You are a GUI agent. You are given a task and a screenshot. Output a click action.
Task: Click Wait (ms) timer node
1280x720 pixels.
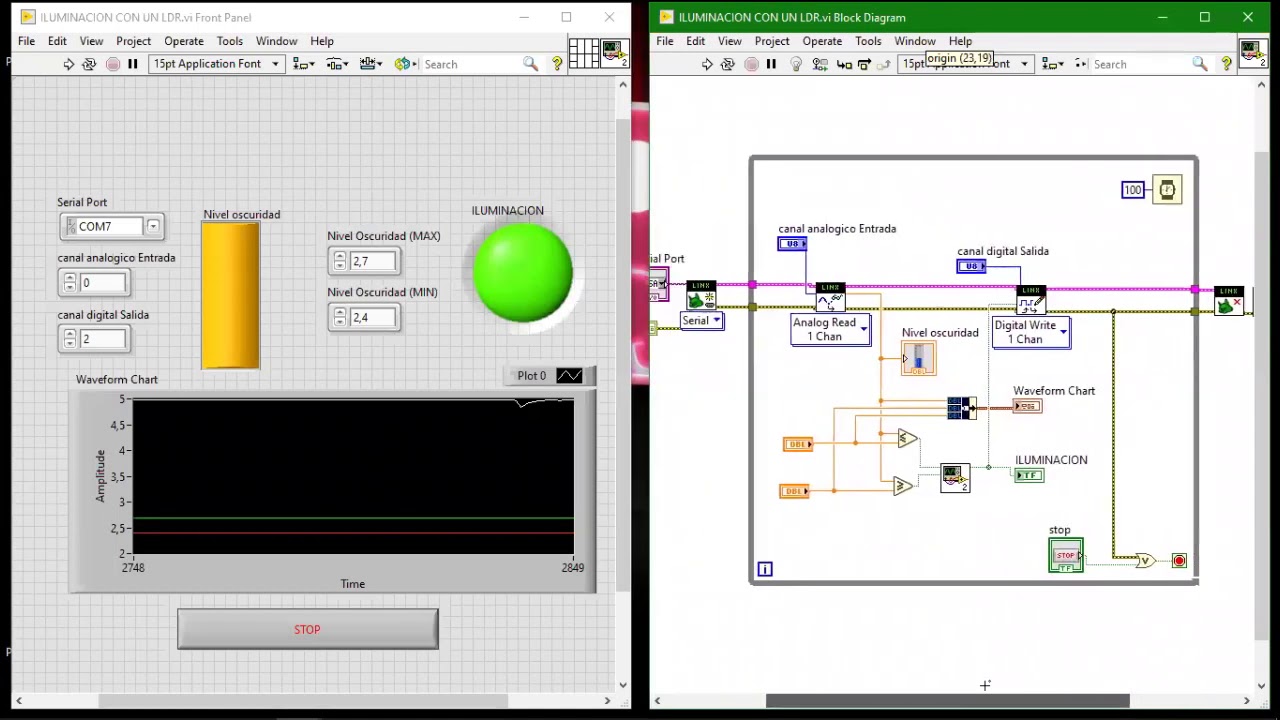point(1167,190)
